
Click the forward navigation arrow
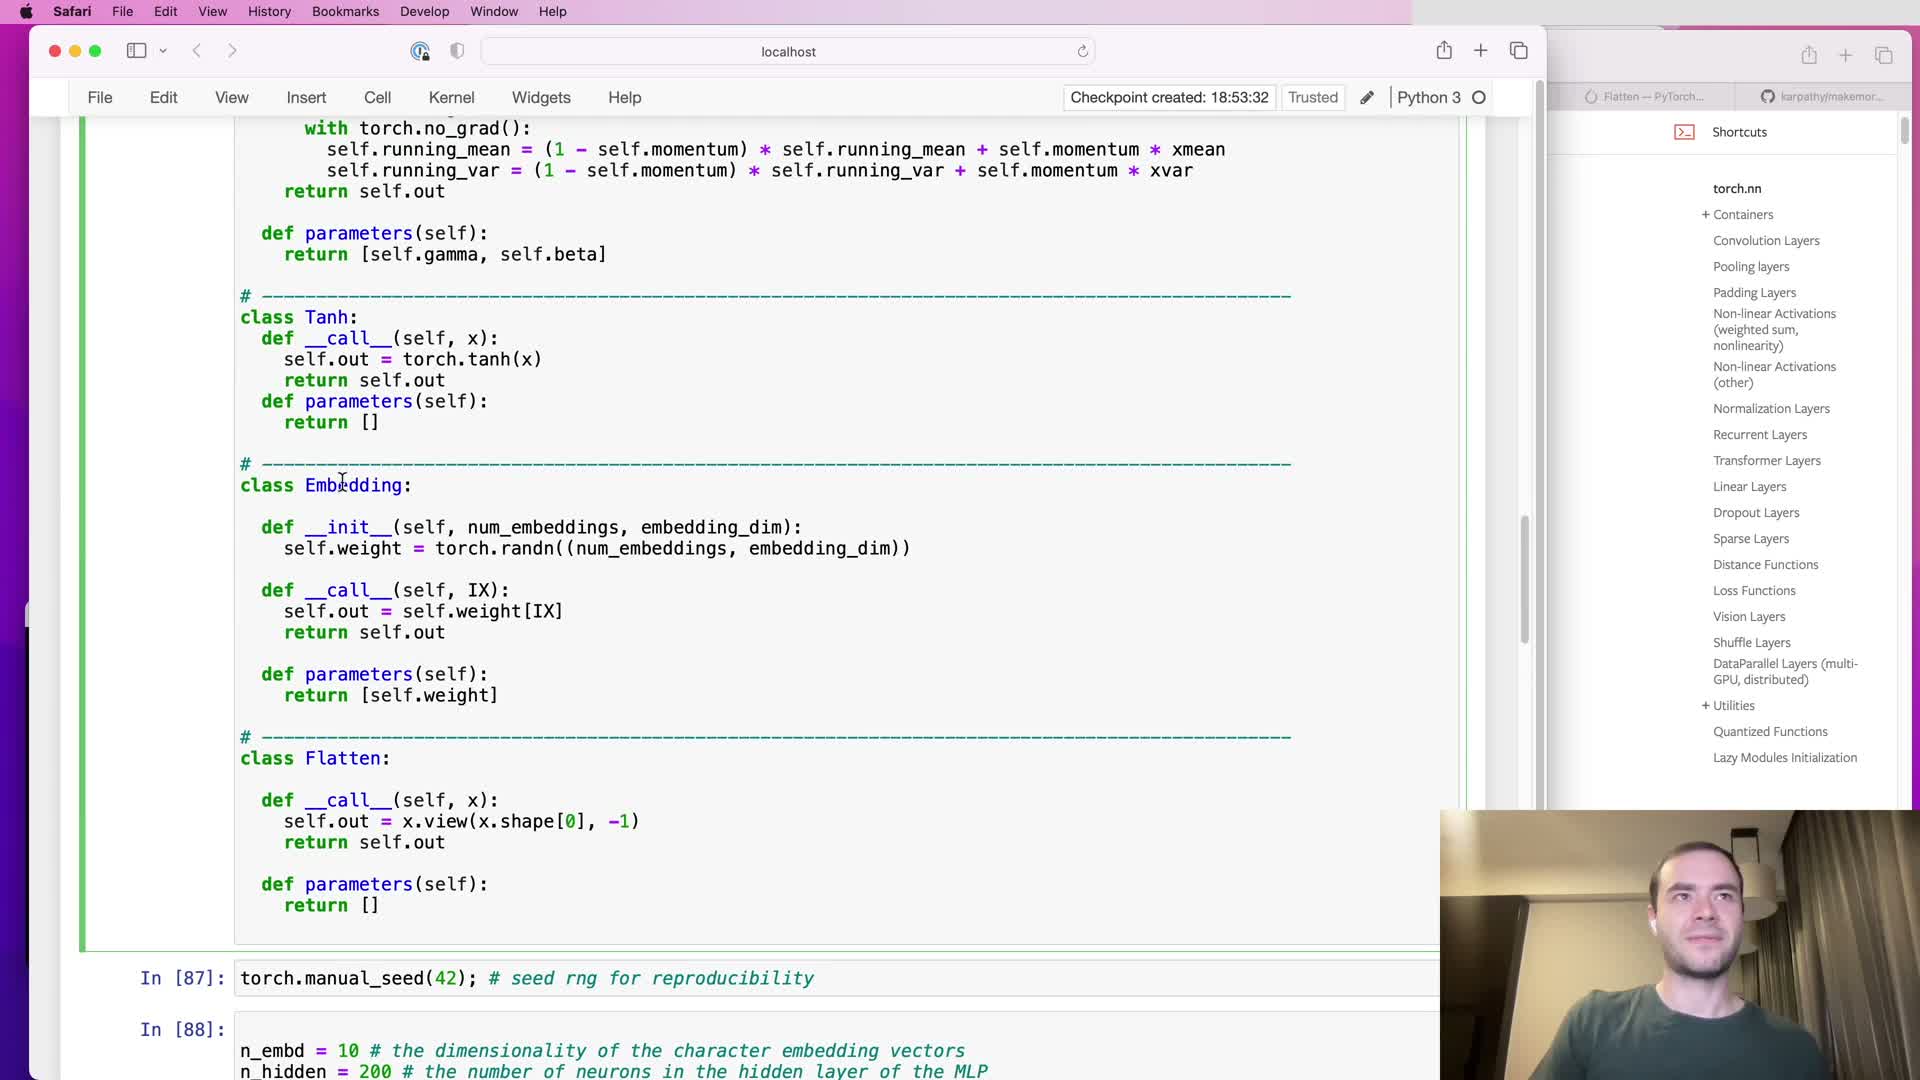[x=232, y=51]
